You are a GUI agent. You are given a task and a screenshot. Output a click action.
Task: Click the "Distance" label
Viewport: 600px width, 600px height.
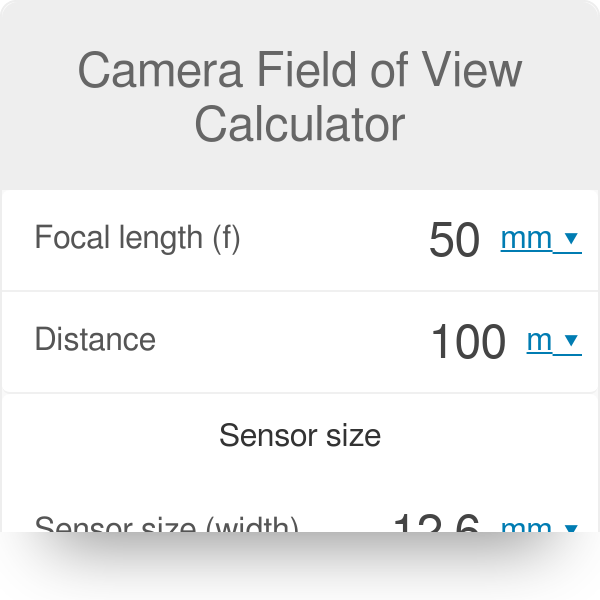click(95, 340)
